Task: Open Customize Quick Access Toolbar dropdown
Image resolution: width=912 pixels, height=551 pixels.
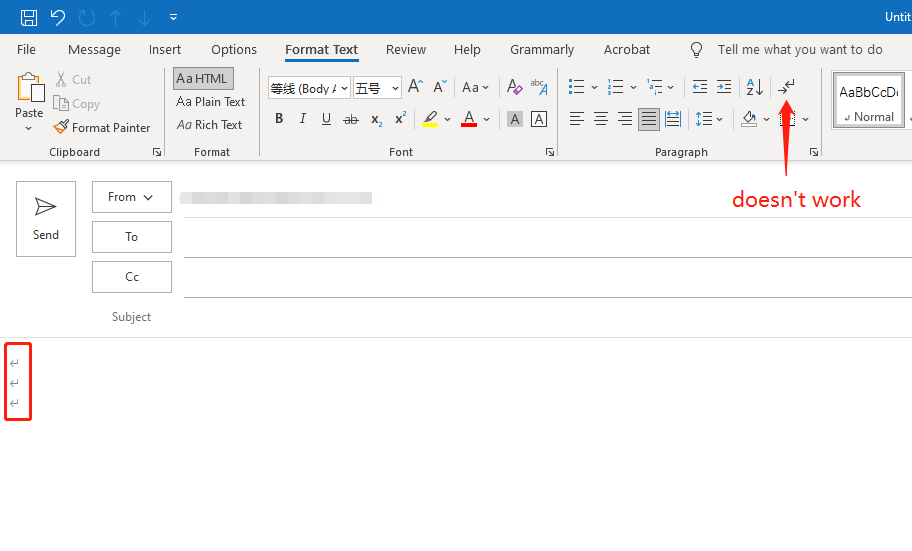Action: click(173, 17)
